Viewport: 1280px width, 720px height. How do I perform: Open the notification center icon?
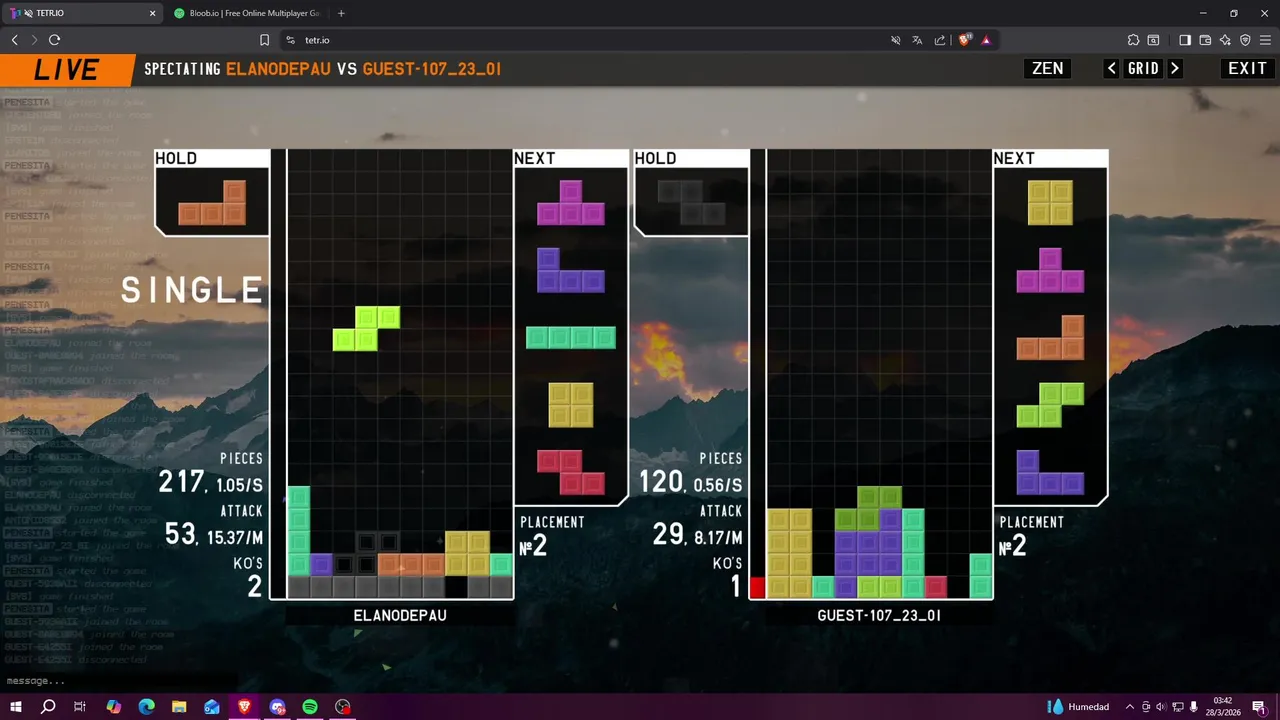1258,707
